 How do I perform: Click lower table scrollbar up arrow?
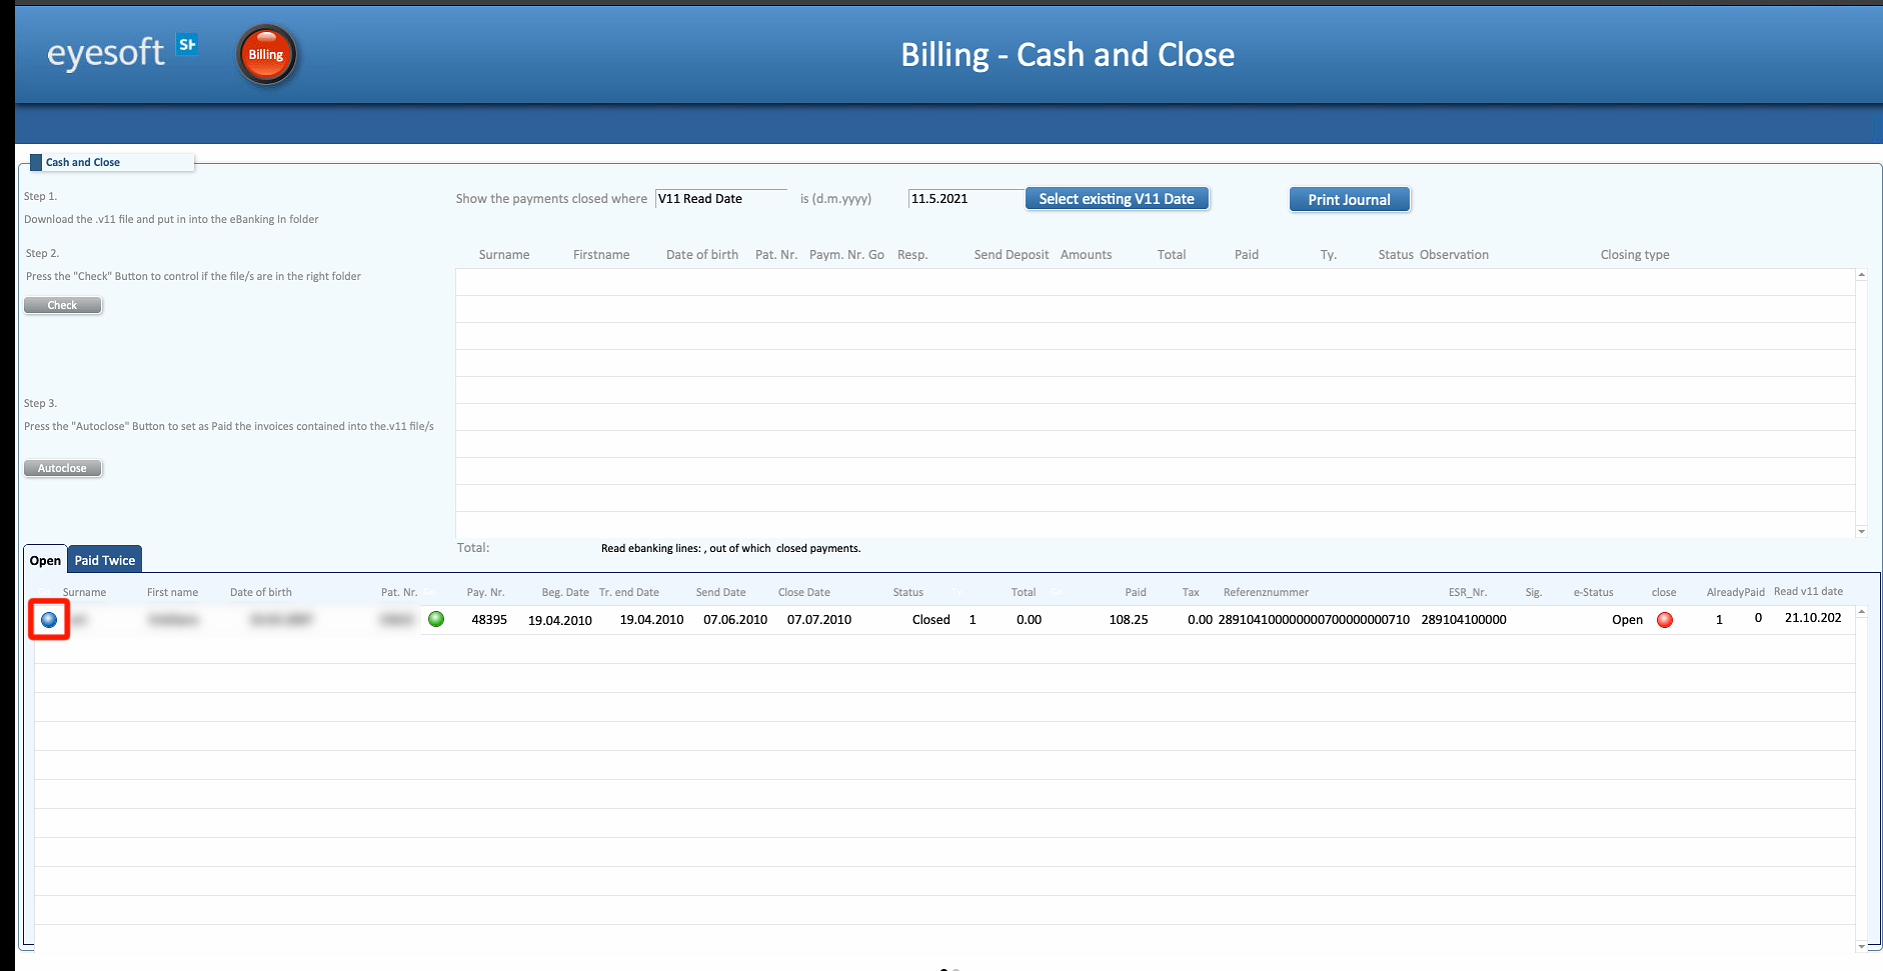pyautogui.click(x=1861, y=612)
